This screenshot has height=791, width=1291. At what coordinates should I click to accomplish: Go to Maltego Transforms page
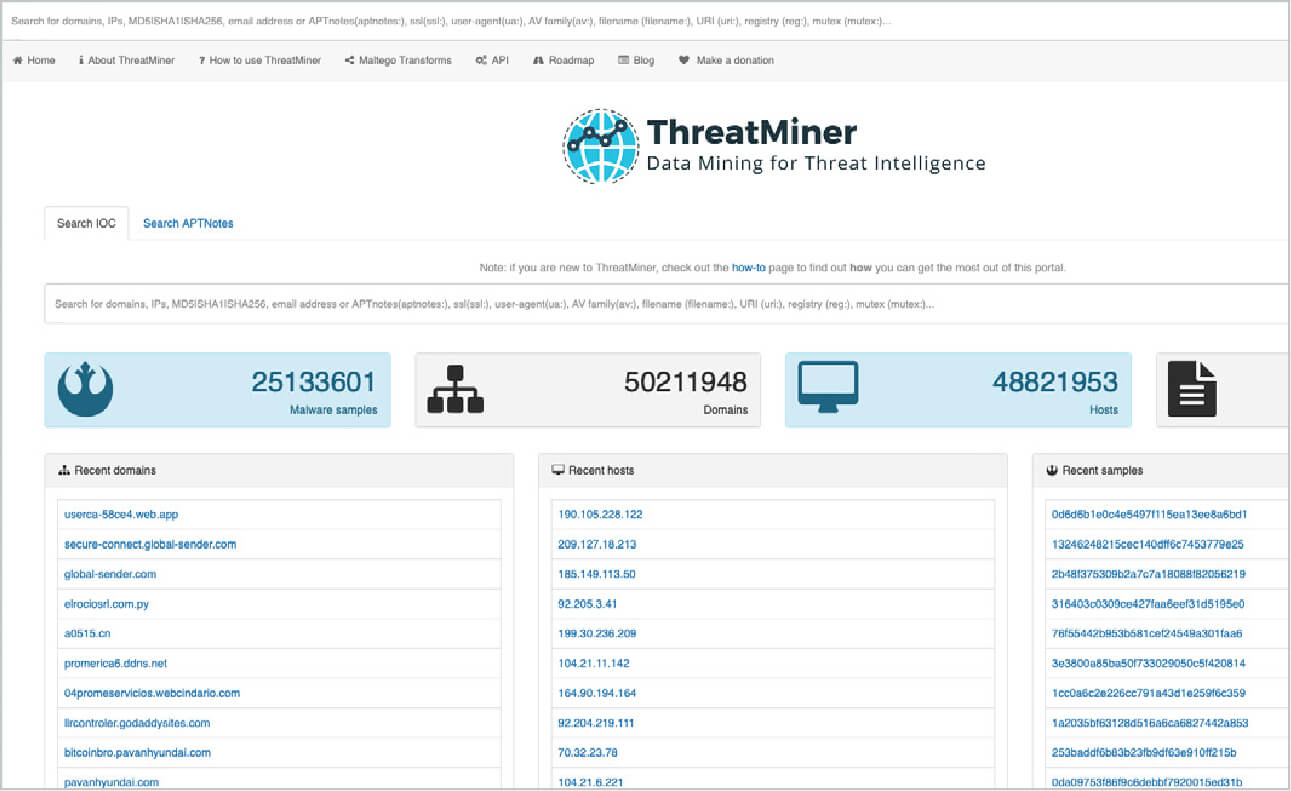click(398, 60)
